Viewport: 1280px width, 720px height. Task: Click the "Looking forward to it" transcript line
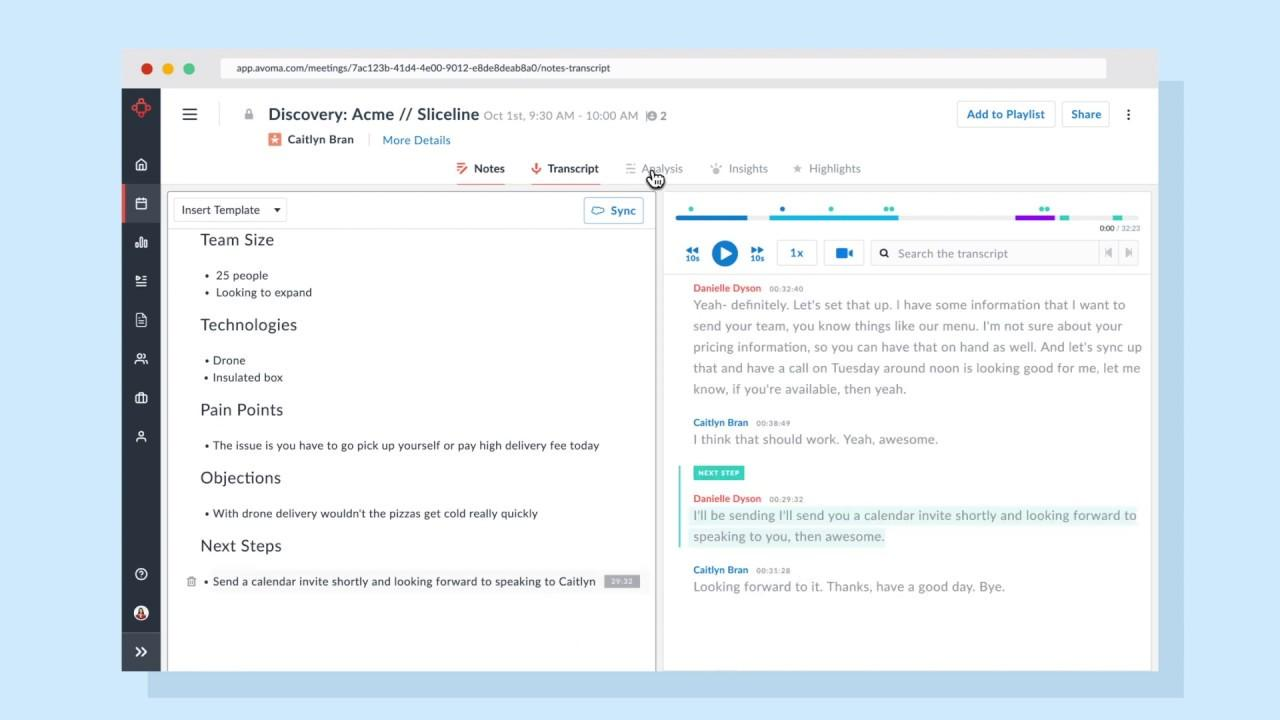click(x=849, y=587)
